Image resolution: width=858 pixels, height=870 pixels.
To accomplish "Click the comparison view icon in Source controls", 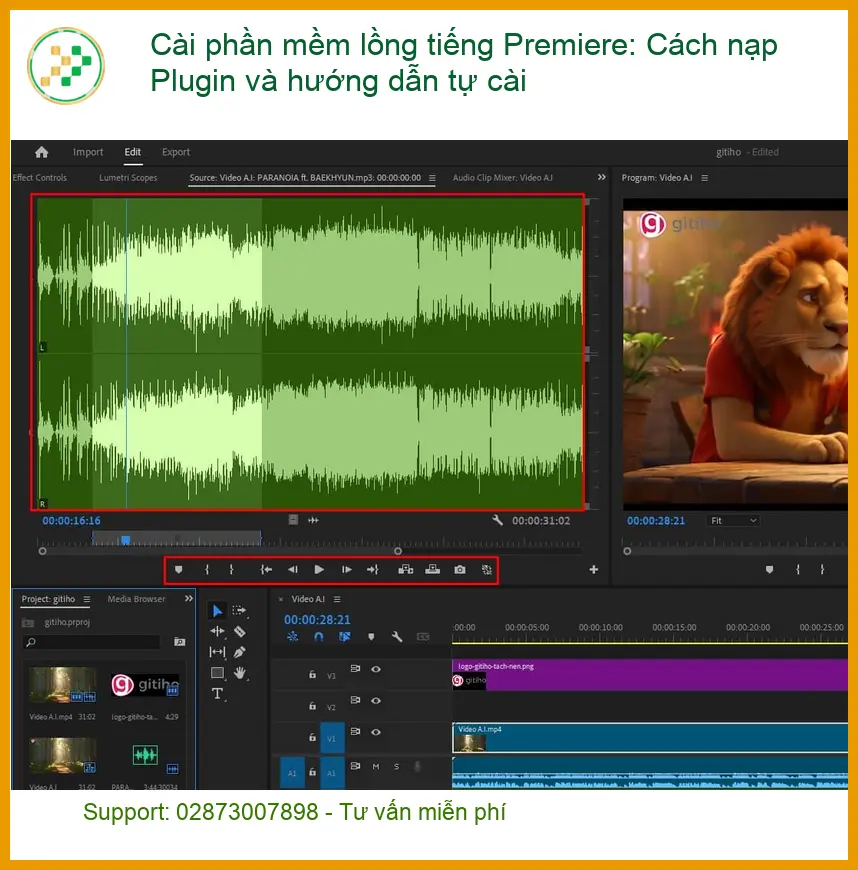I will [x=487, y=570].
